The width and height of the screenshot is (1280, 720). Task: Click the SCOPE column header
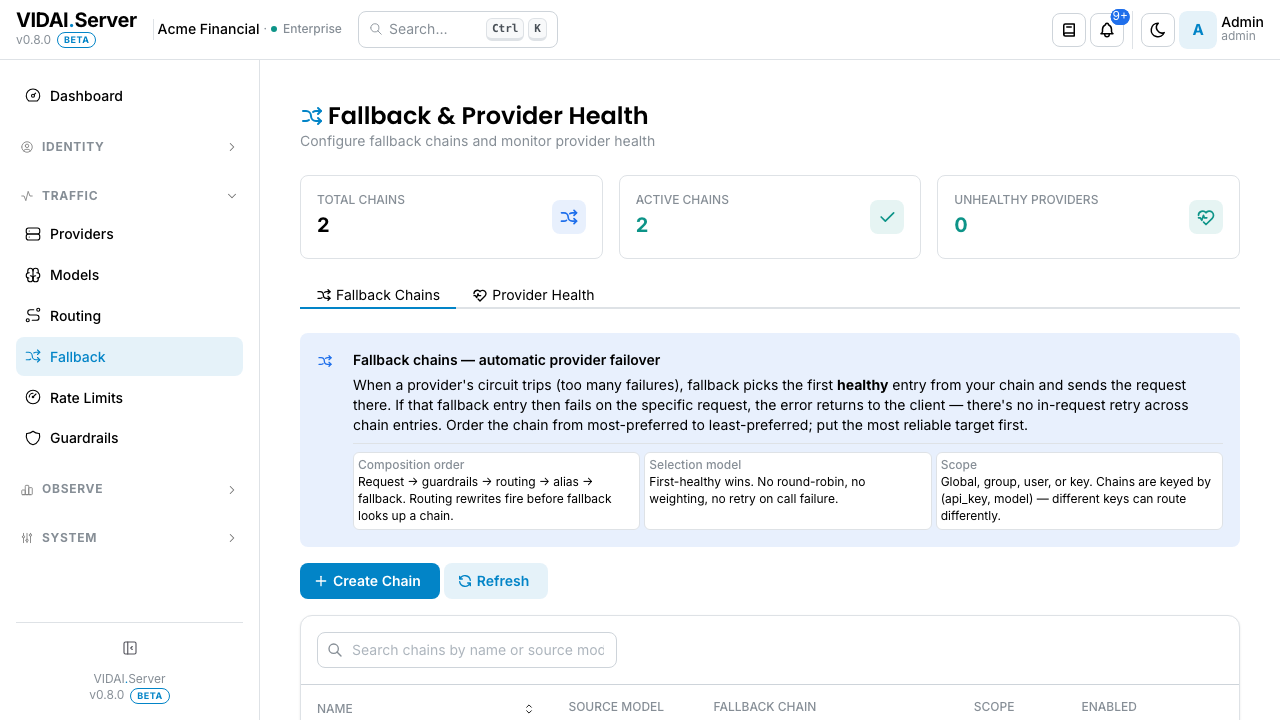(x=994, y=707)
